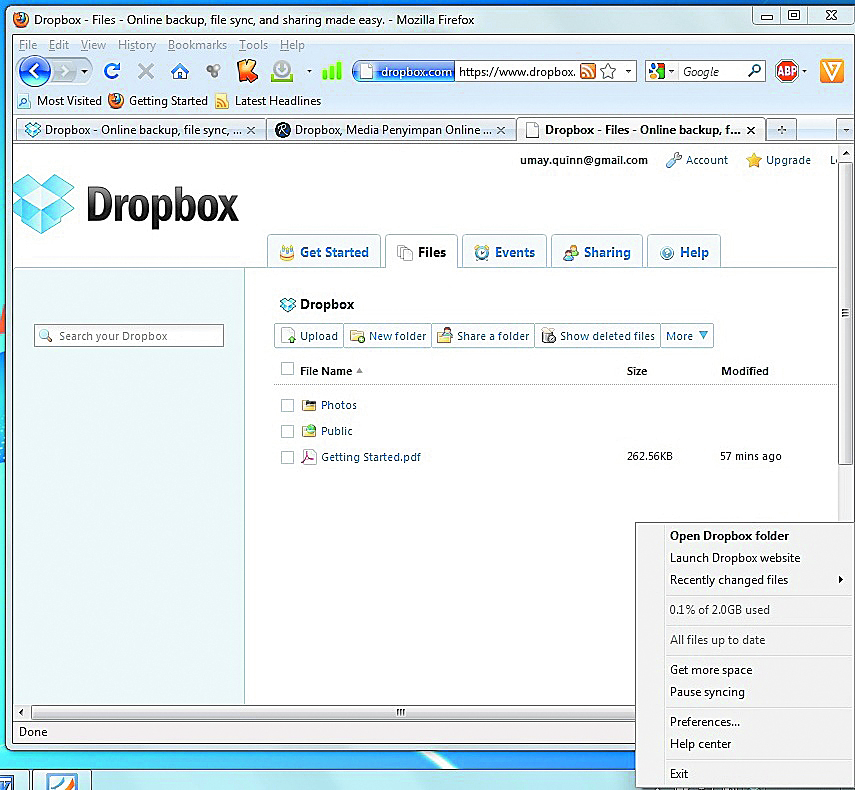Reload the page with the refresh icon
Viewport: 855px width, 790px height.
coord(112,71)
